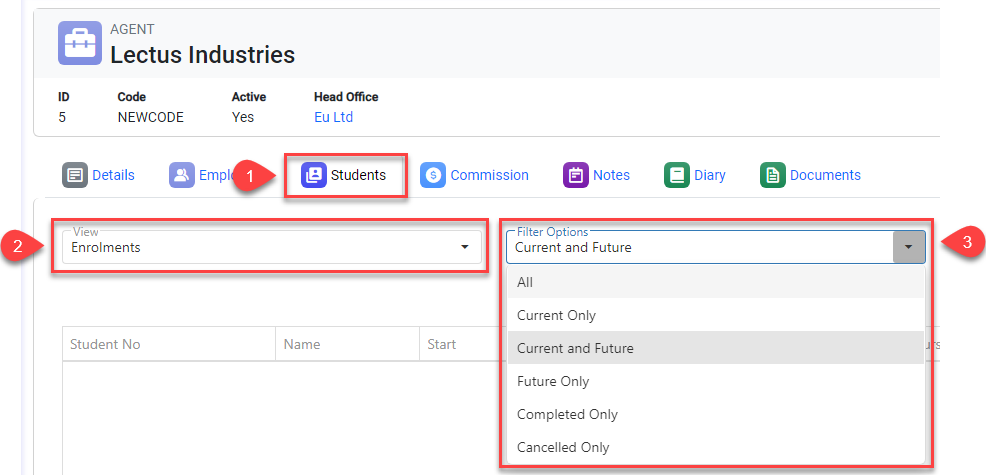
Task: Sort by Student No column header
Action: click(x=105, y=344)
